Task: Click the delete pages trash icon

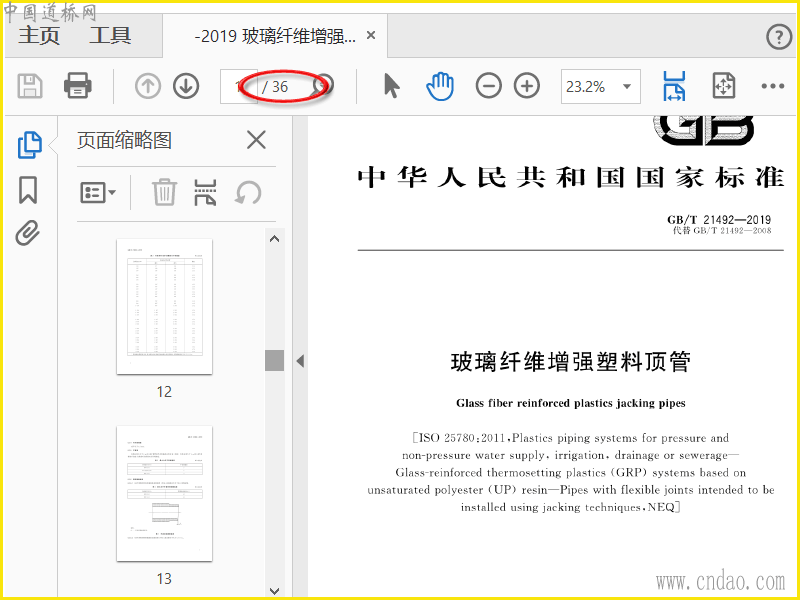Action: (164, 192)
